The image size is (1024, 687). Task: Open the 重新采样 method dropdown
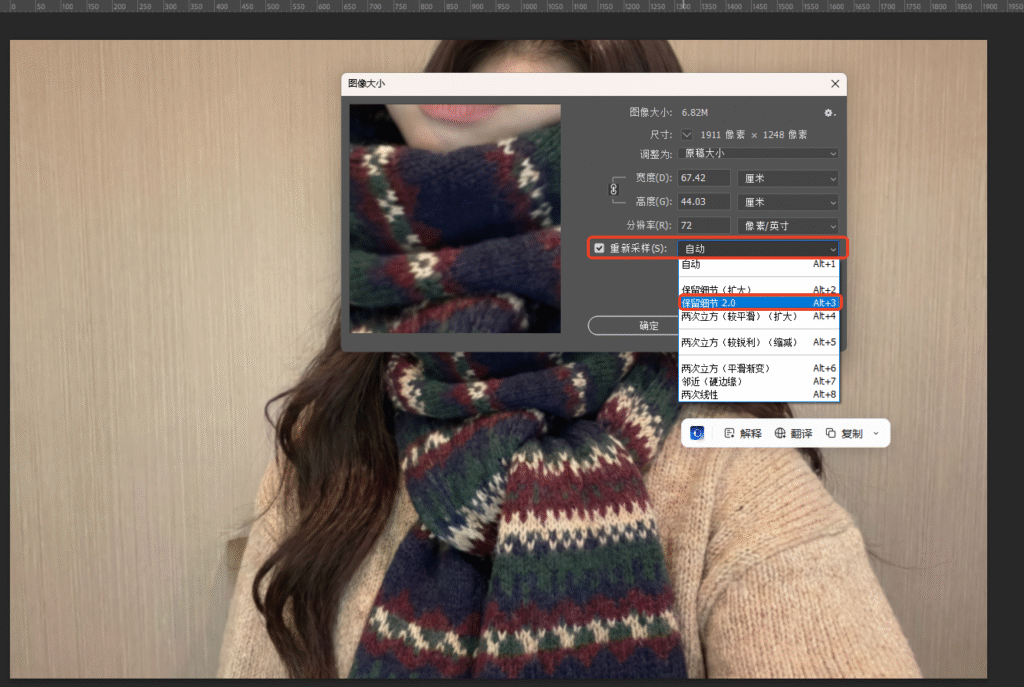[759, 248]
